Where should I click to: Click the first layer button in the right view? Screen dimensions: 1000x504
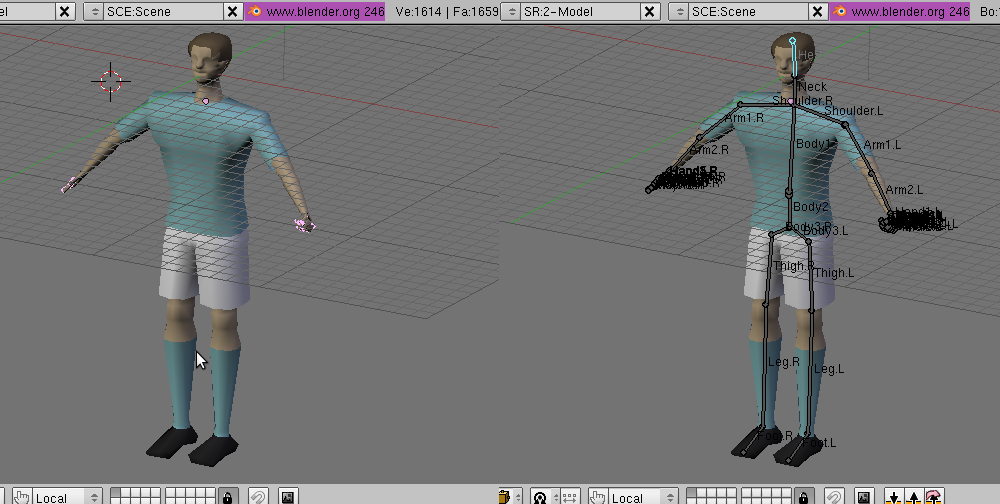click(692, 492)
